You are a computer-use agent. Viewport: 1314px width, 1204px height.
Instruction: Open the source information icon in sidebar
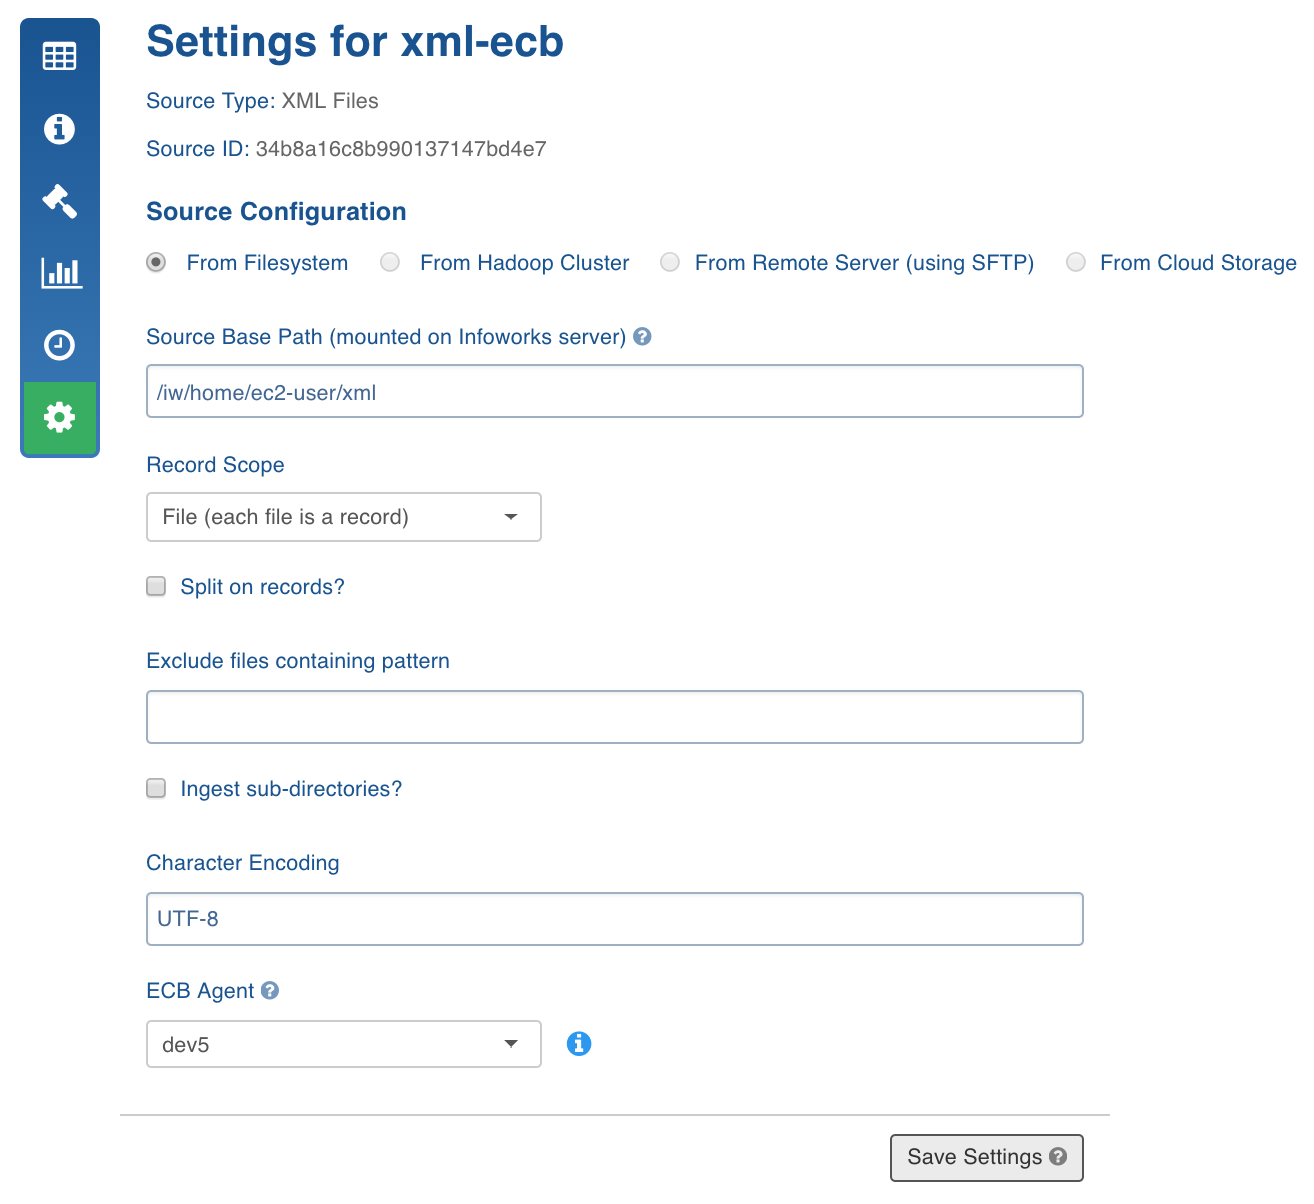click(59, 128)
